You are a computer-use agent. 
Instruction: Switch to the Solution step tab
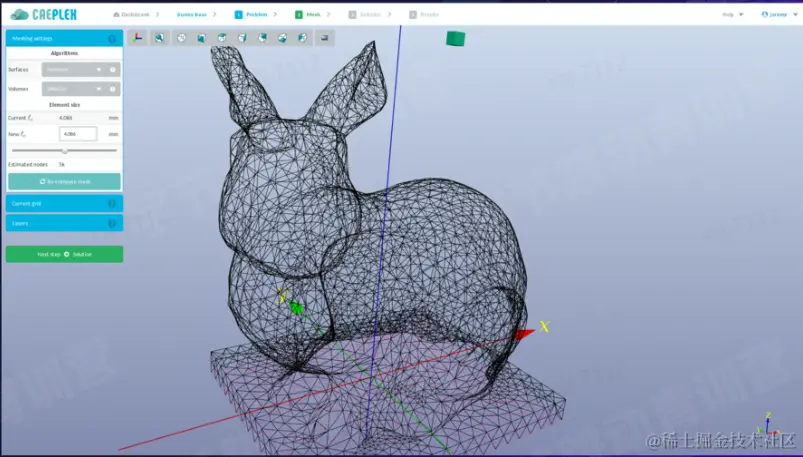pos(365,14)
